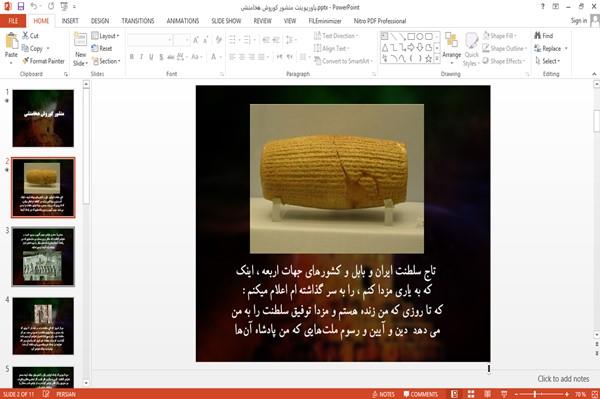The width and height of the screenshot is (600, 399).
Task: Start Slide Show from status bar icon
Action: coord(504,394)
